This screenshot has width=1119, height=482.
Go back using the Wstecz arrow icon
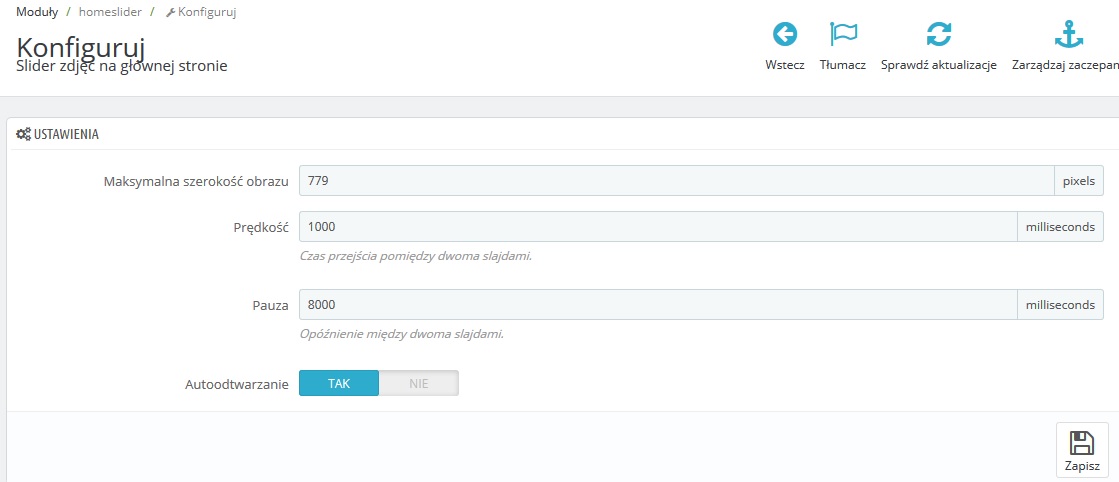[785, 34]
